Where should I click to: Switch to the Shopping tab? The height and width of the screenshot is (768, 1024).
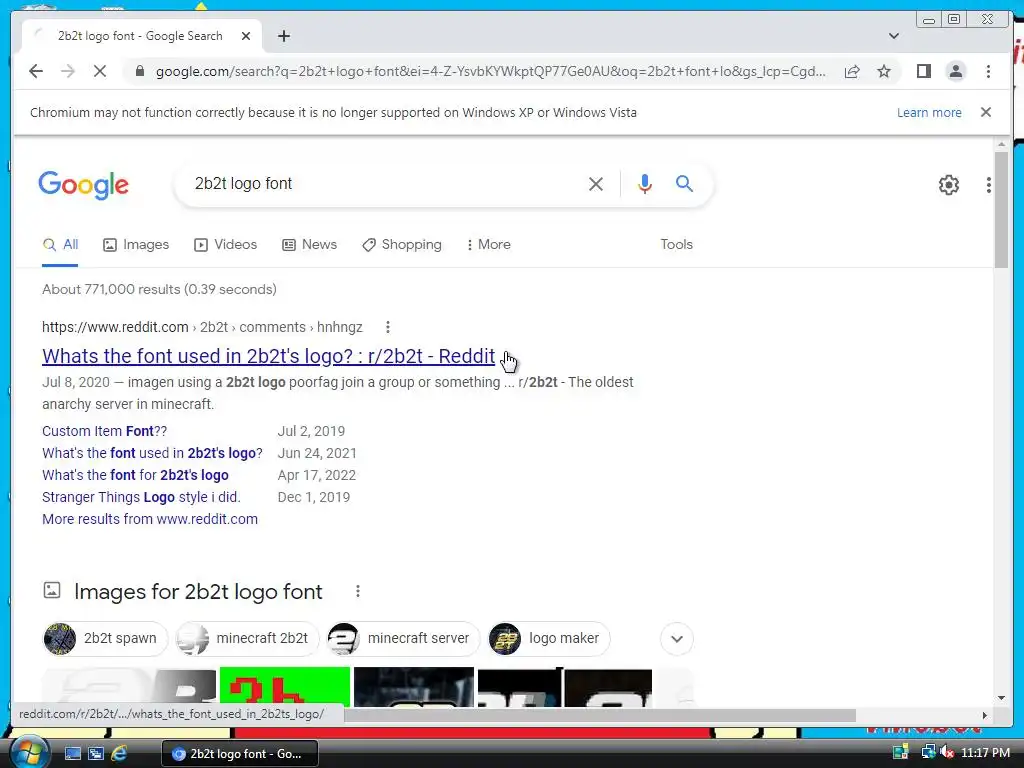402,245
